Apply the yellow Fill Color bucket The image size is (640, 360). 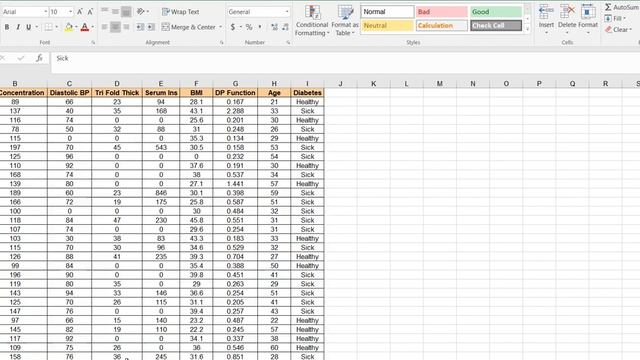tap(69, 27)
